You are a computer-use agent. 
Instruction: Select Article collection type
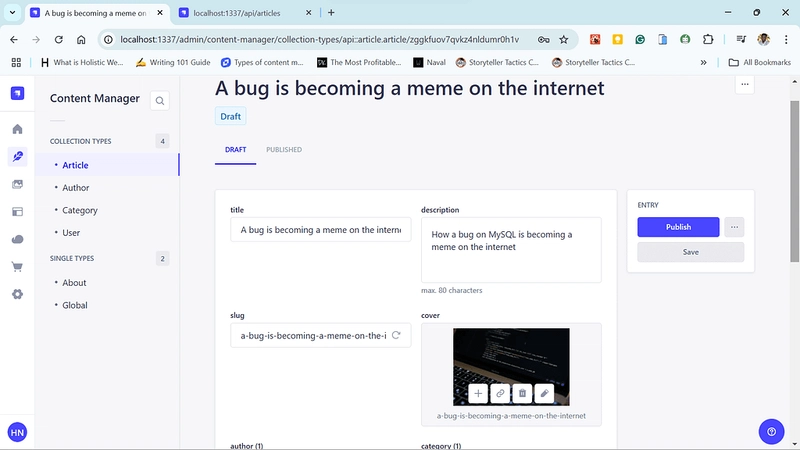(107, 165)
